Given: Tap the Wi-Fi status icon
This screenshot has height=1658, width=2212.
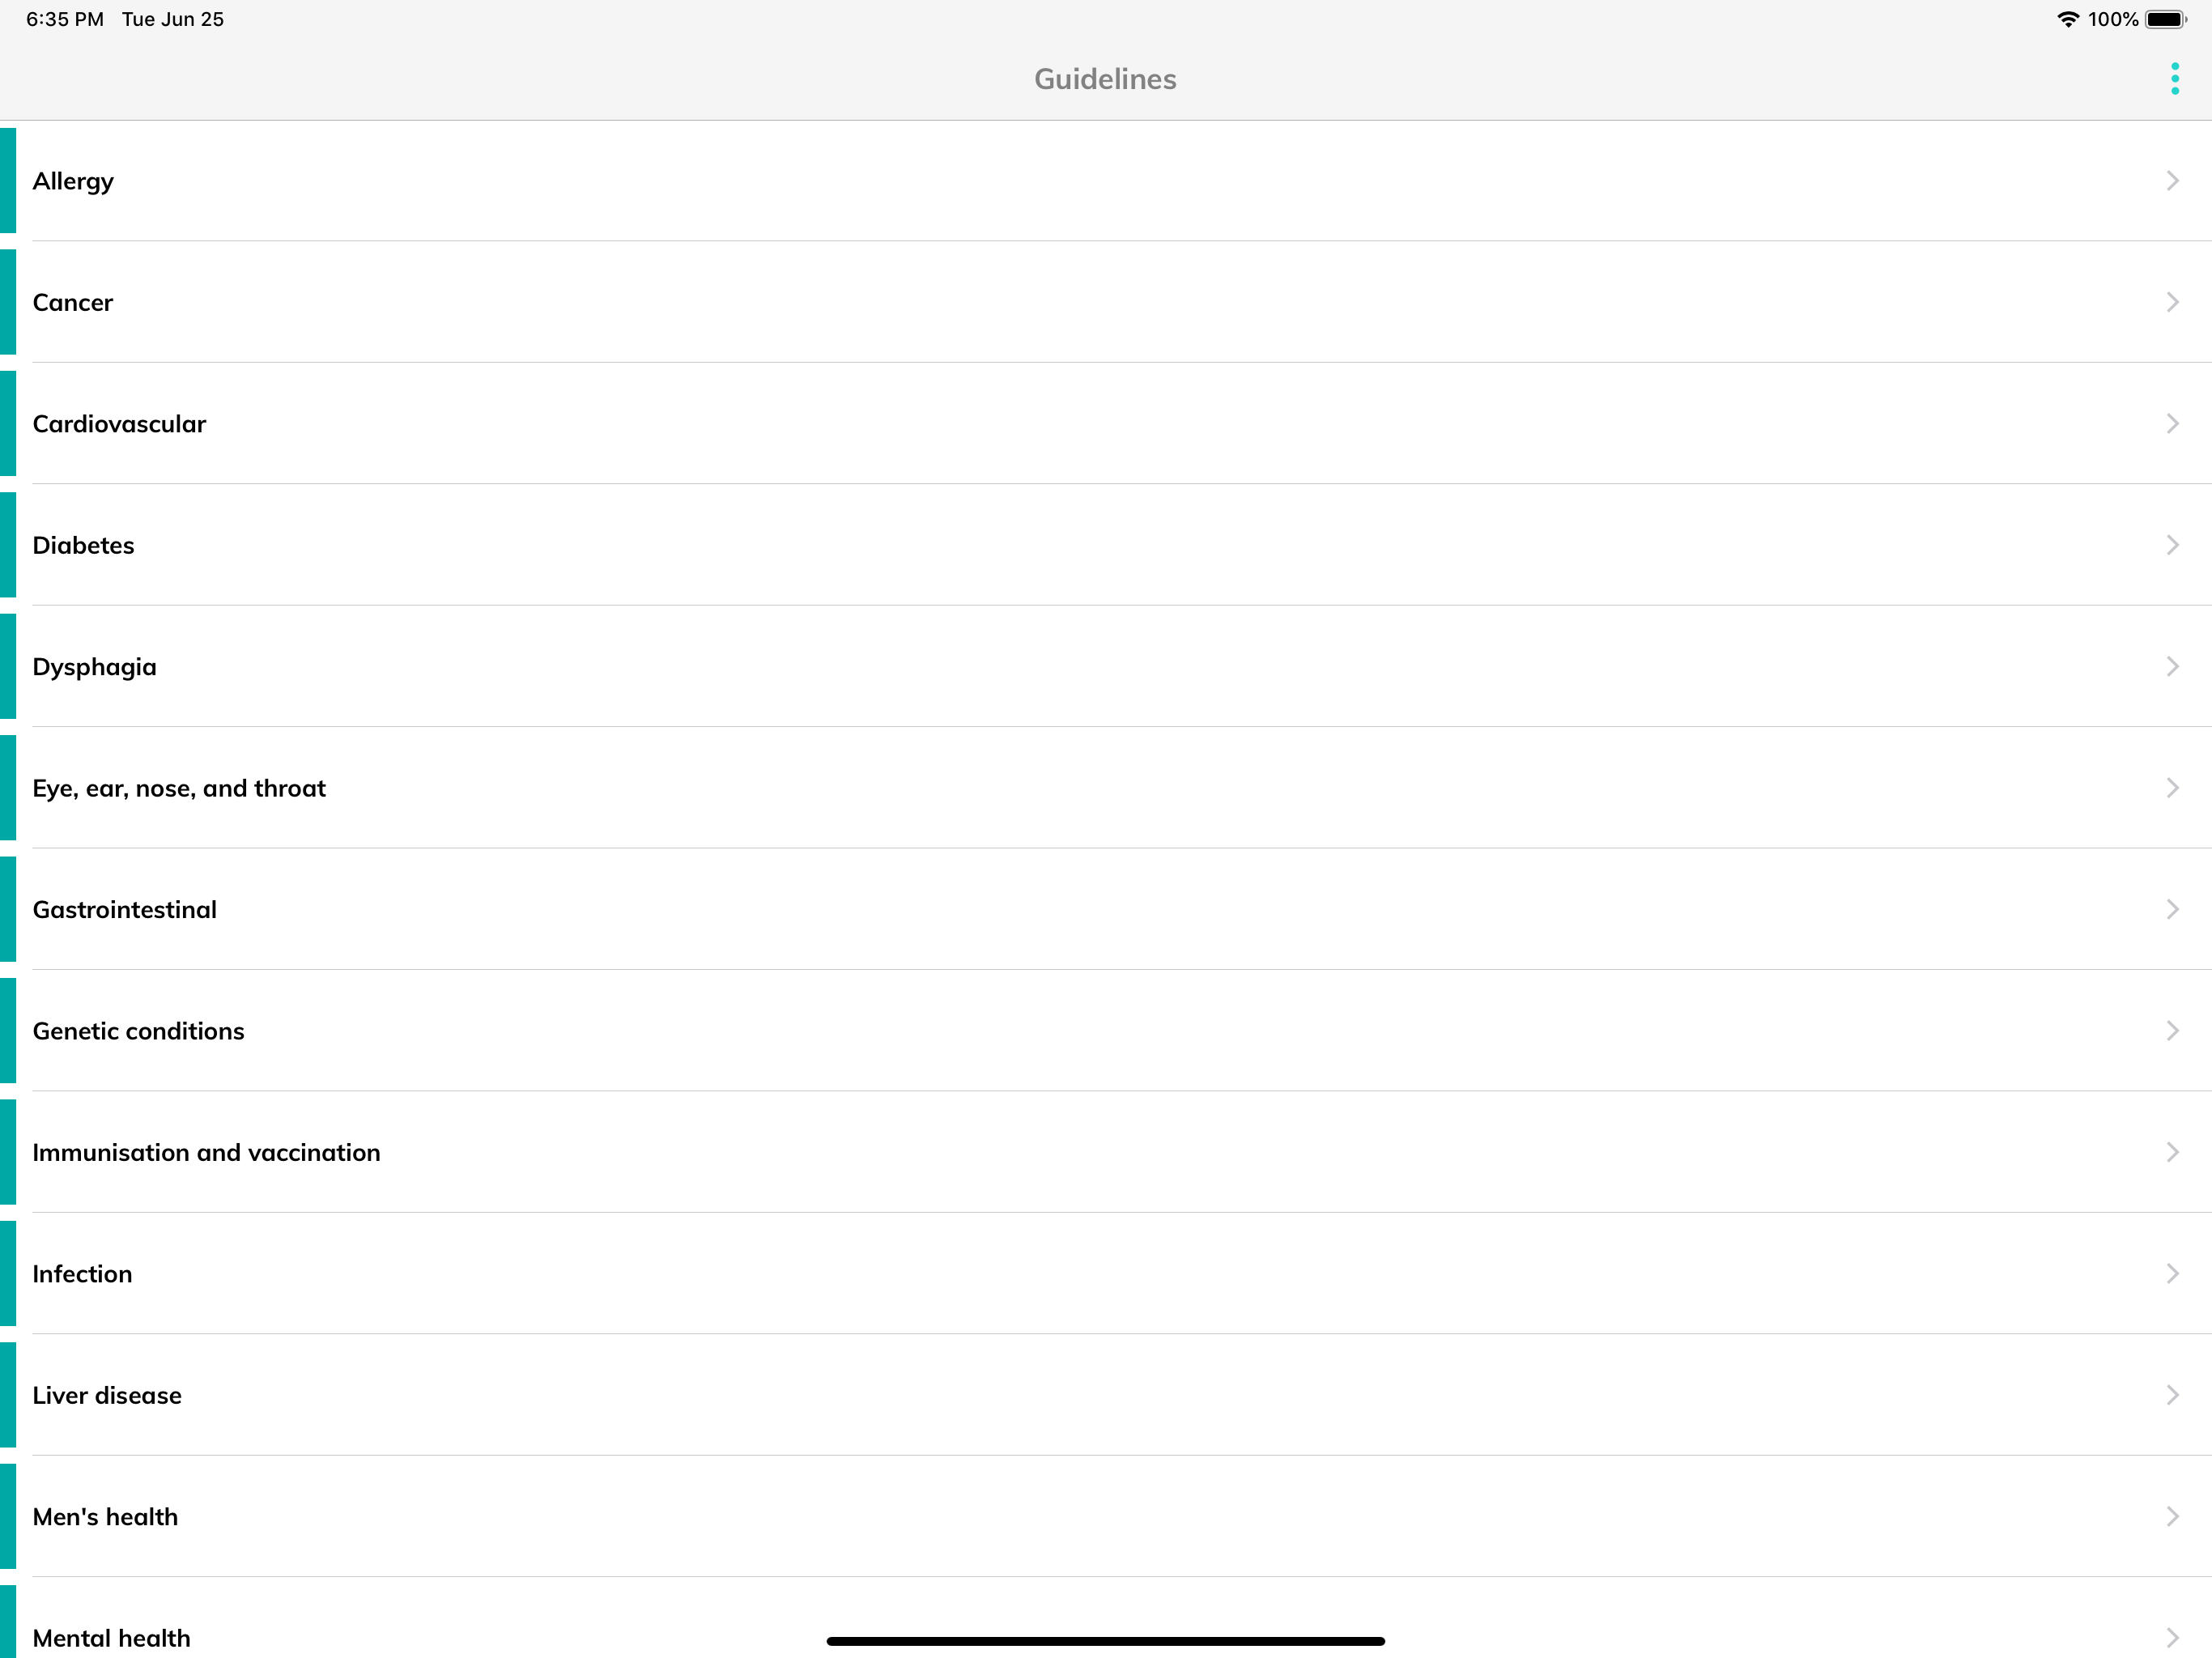Looking at the screenshot, I should coord(2067,20).
